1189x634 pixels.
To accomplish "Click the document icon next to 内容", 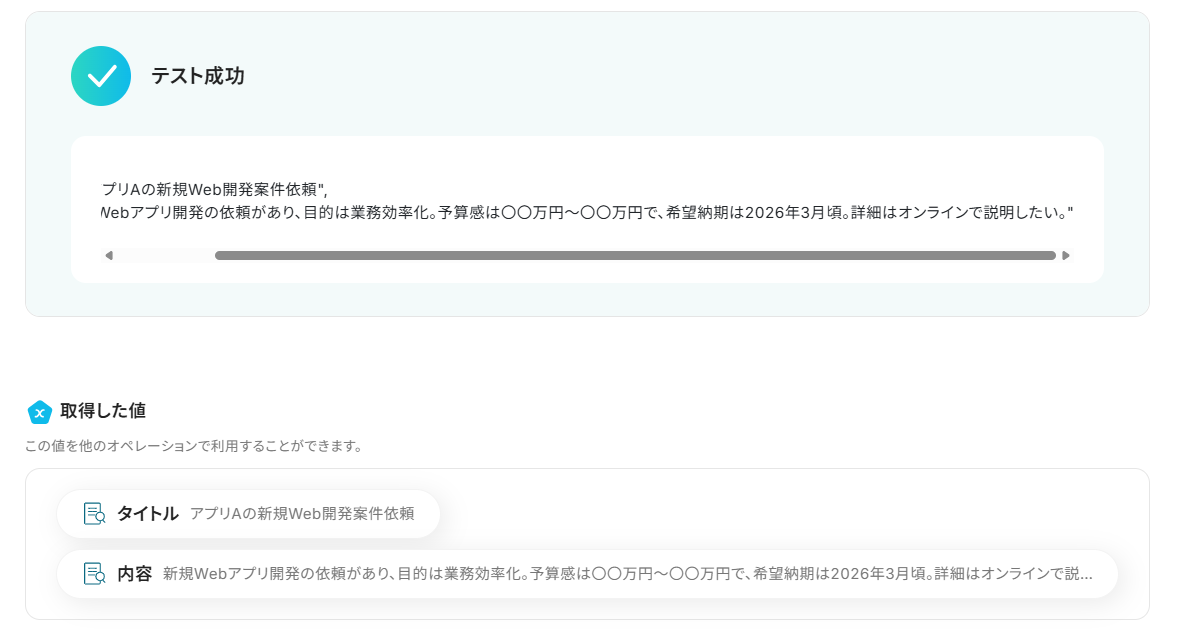I will pyautogui.click(x=94, y=573).
